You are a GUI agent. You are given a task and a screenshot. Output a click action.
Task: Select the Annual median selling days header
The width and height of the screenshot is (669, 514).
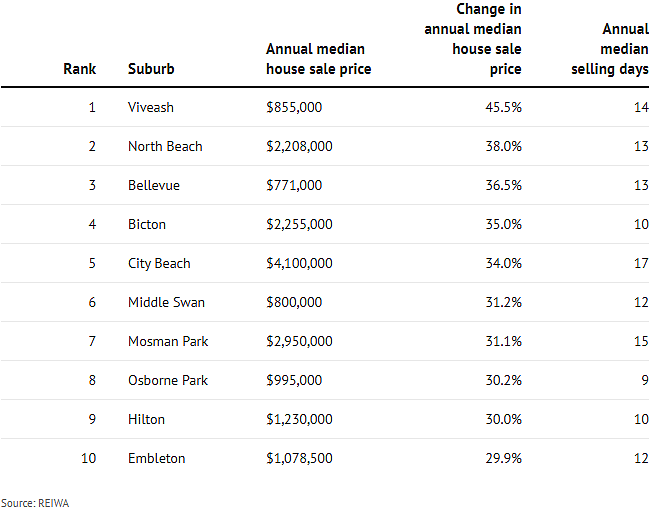[610, 49]
